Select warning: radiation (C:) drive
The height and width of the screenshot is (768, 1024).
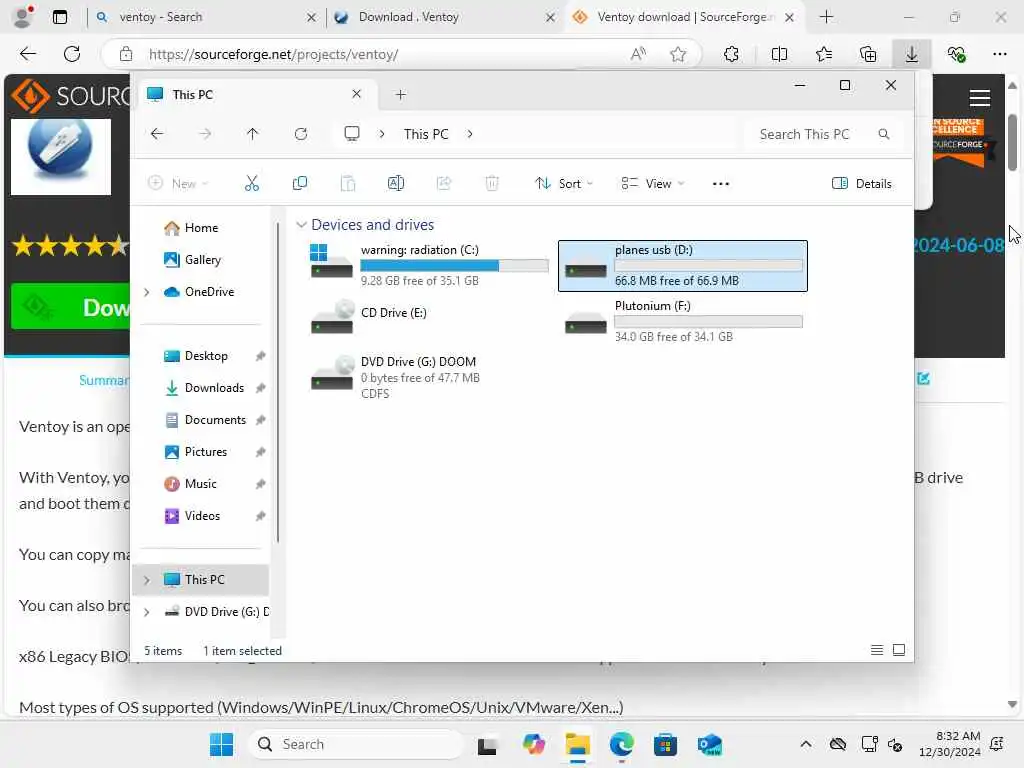pyautogui.click(x=428, y=265)
